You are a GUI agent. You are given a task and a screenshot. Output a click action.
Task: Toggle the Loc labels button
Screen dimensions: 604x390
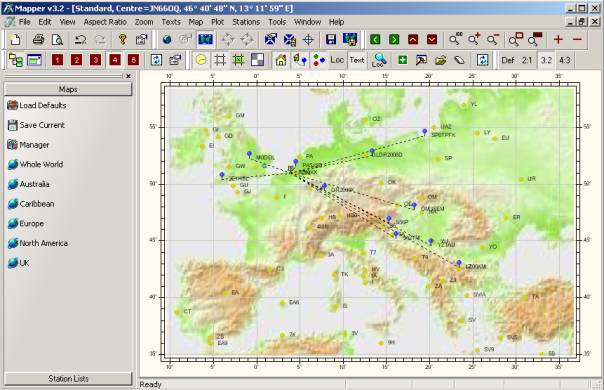[337, 60]
